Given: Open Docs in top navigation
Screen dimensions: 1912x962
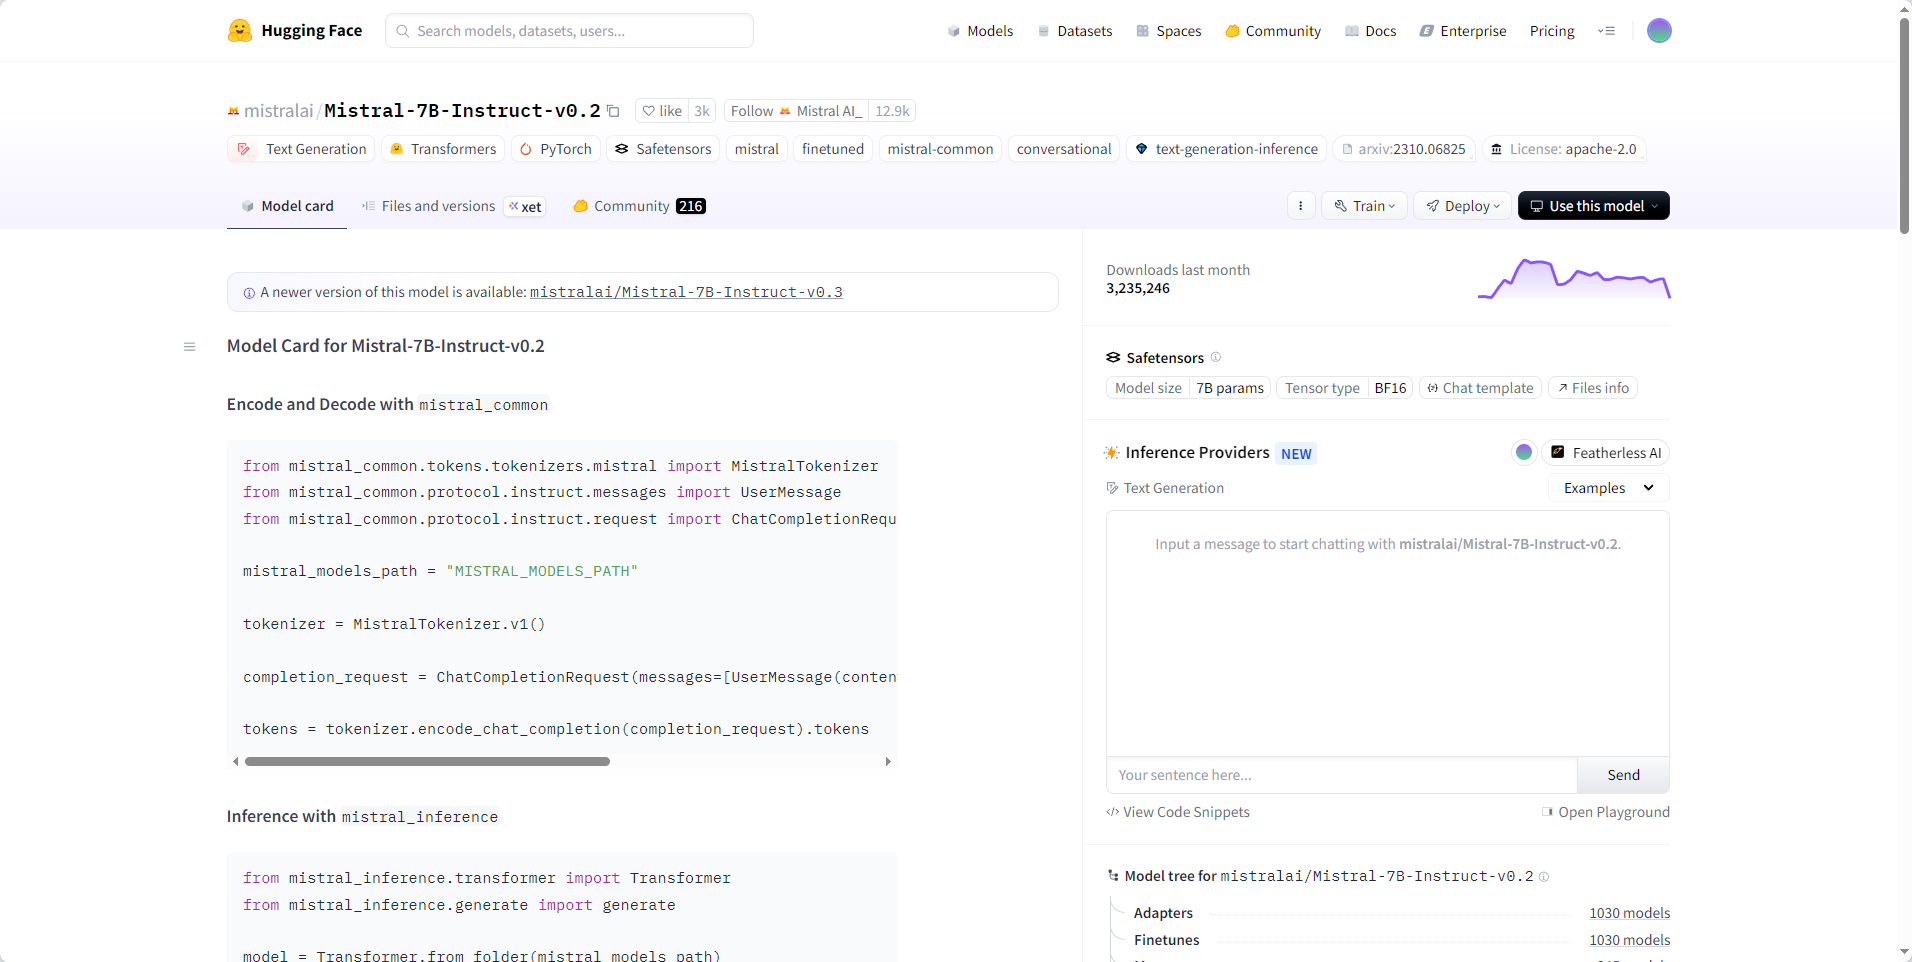Looking at the screenshot, I should tap(1371, 31).
